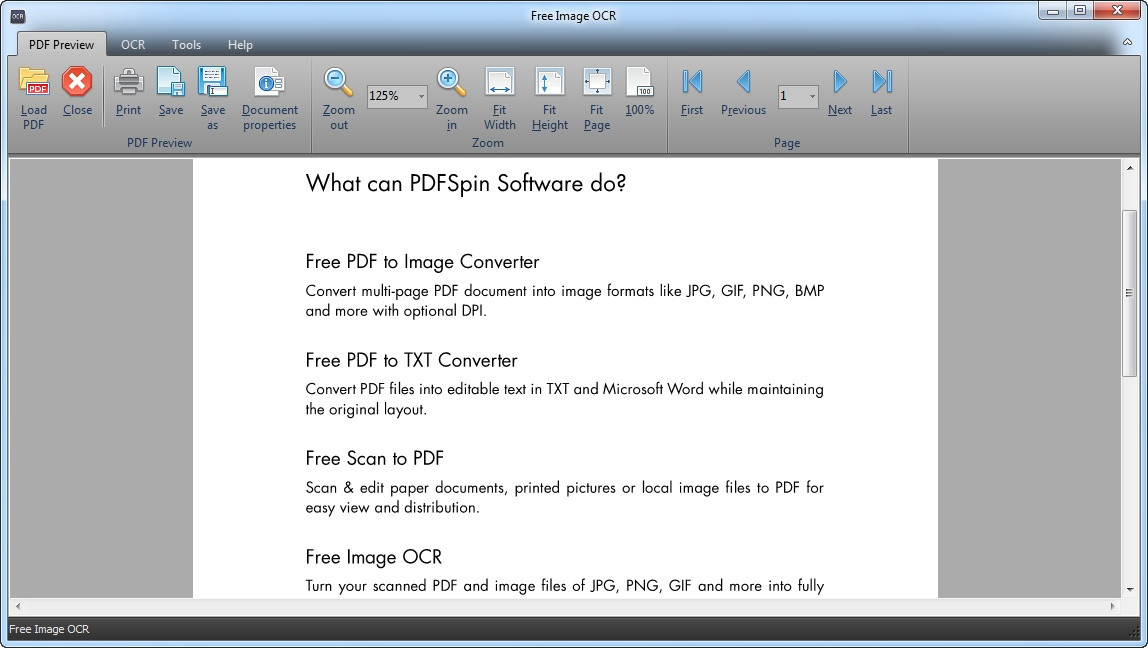1148x648 pixels.
Task: Click the window resize grip in status bar
Action: [1136, 632]
